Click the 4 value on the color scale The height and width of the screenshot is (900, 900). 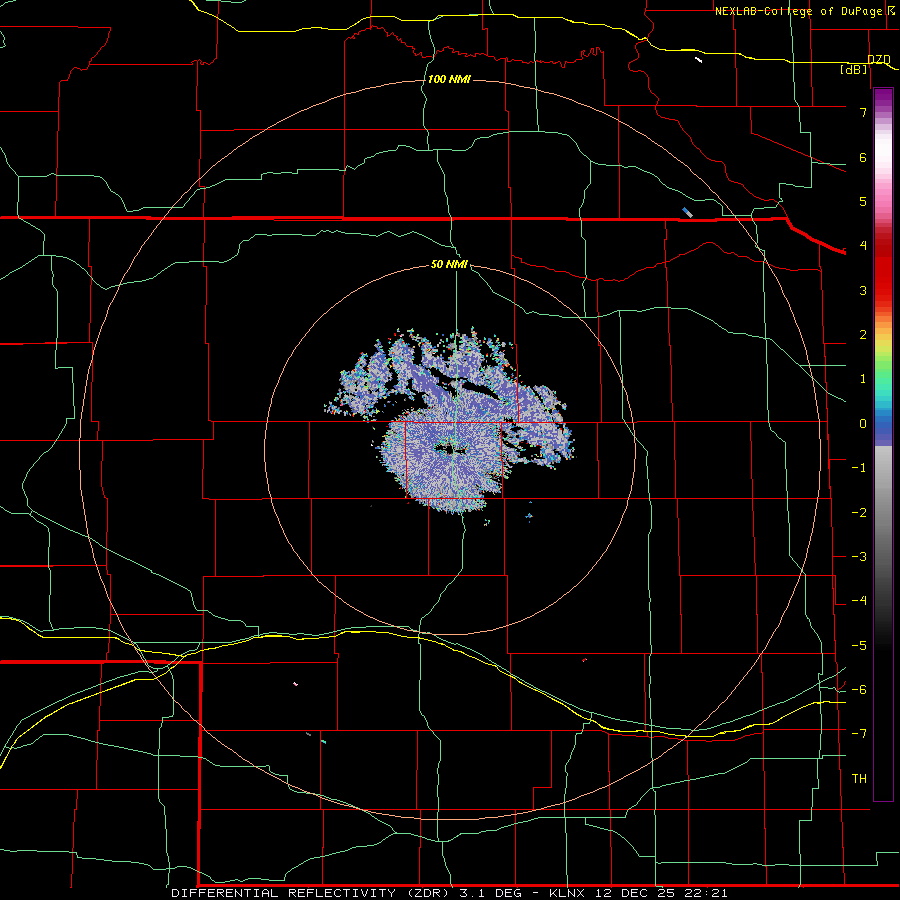pos(863,246)
